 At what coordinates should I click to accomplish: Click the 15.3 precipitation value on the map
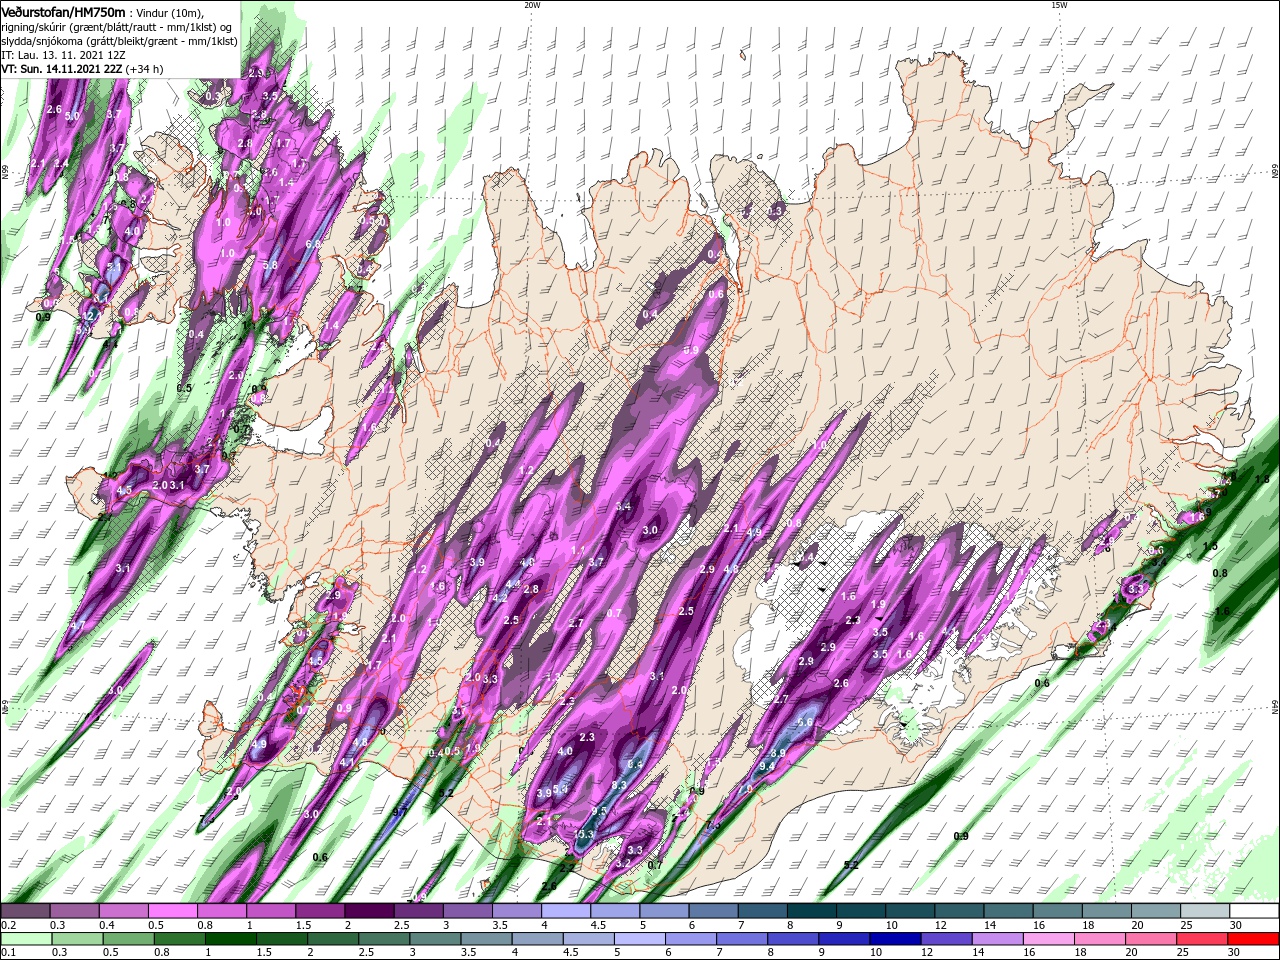click(x=585, y=834)
